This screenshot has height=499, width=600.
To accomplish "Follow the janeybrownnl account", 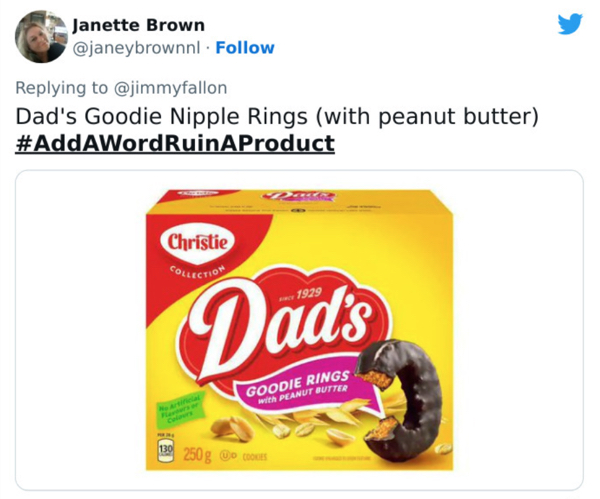I will click(x=245, y=48).
